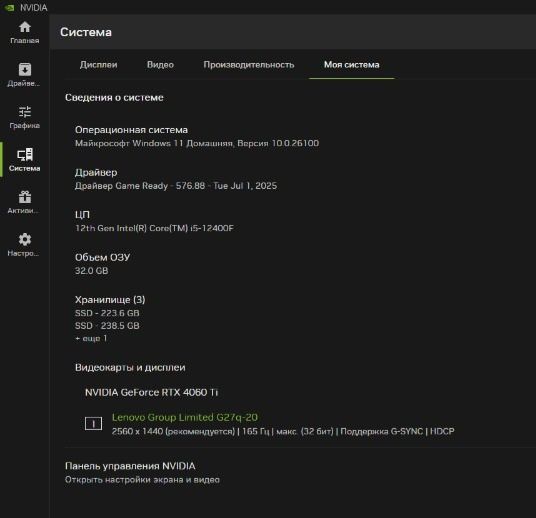Click the Видеокарты и дисплеи label
The height and width of the screenshot is (518, 536).
click(x=130, y=368)
